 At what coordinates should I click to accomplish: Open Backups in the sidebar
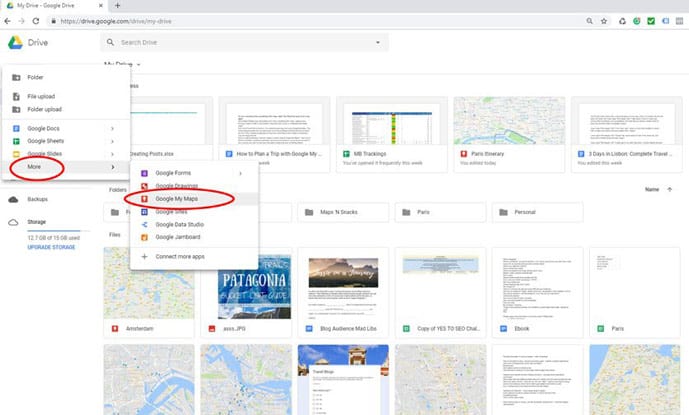pos(37,199)
